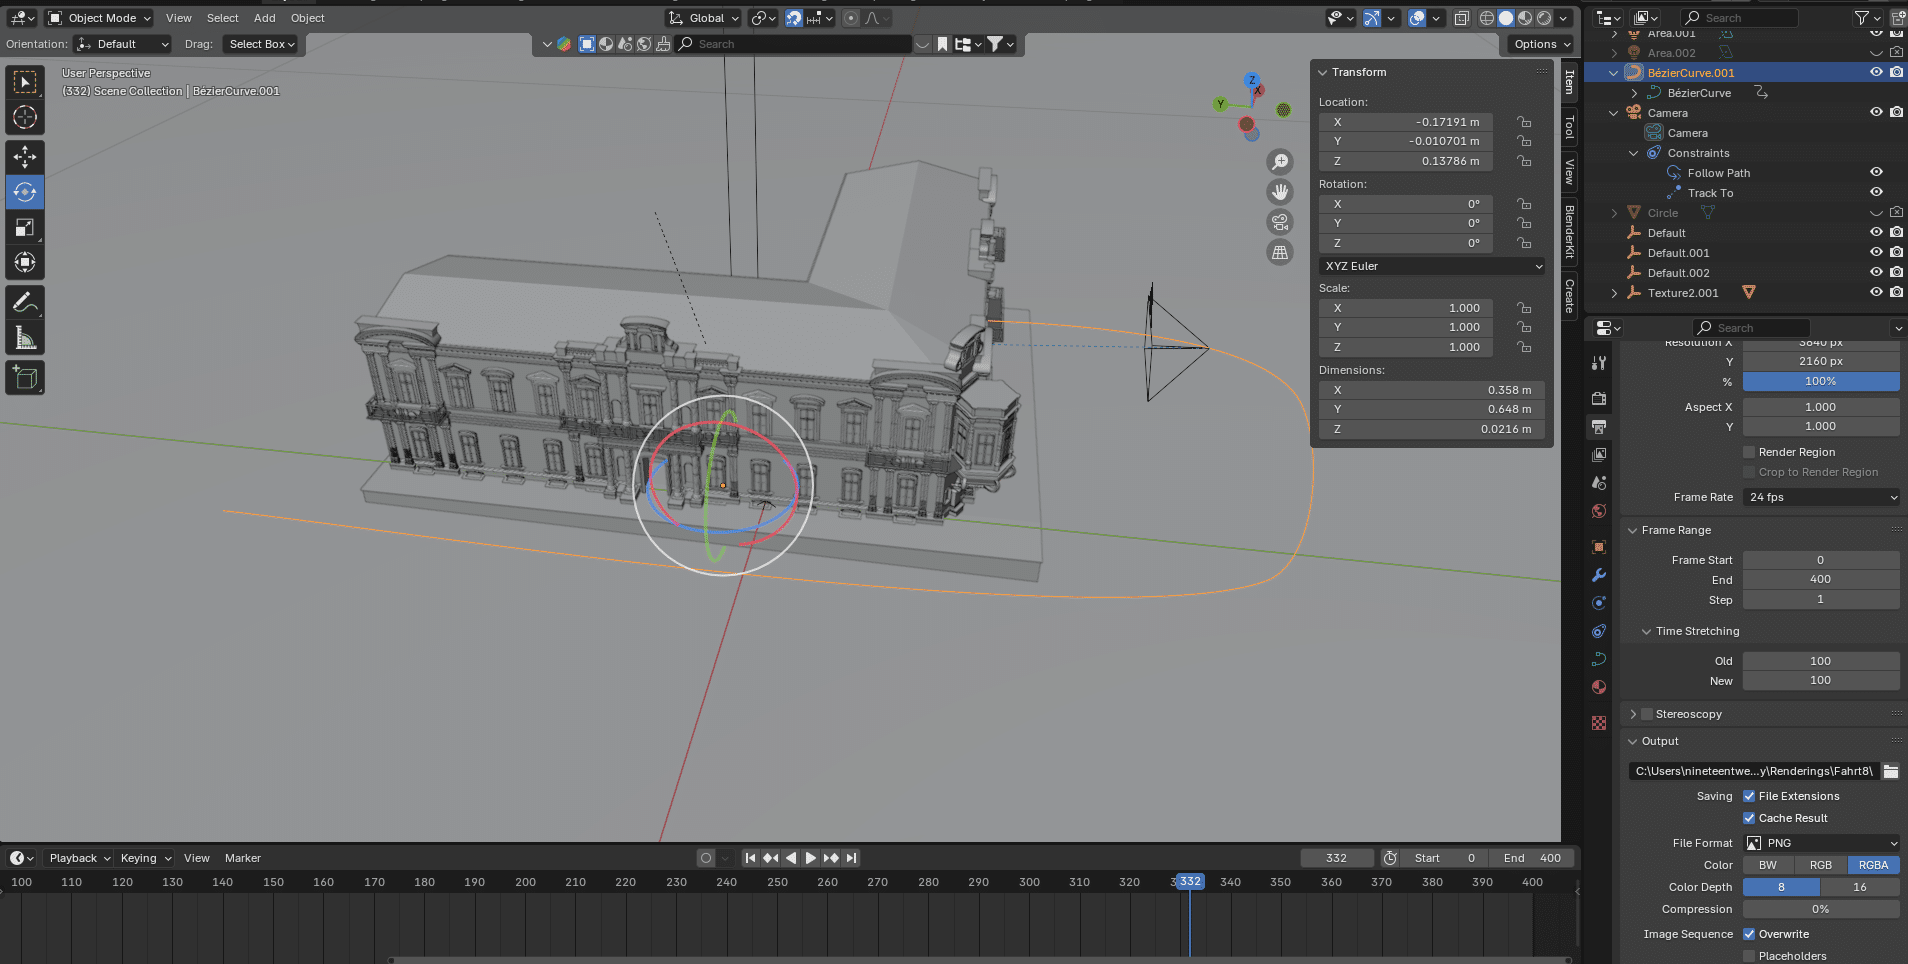Open the XYZ Euler rotation mode dropdown
The width and height of the screenshot is (1908, 964).
(1432, 266)
